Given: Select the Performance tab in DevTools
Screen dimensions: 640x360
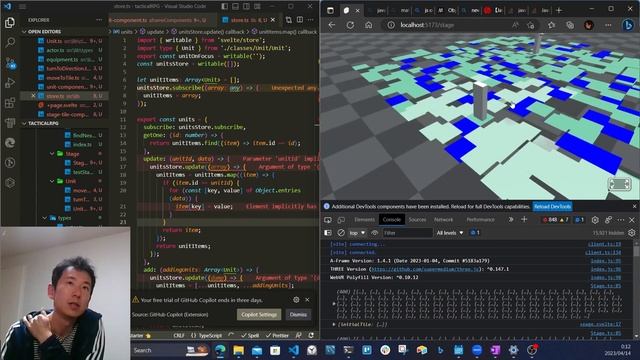Looking at the screenshot, I should [x=480, y=220].
